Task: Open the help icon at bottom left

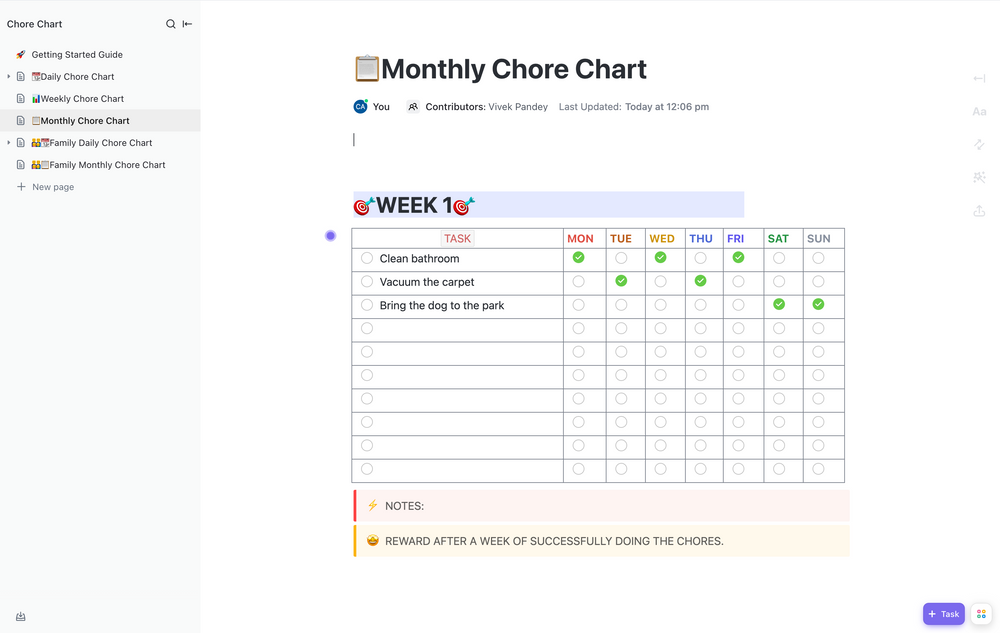Action: 20,616
